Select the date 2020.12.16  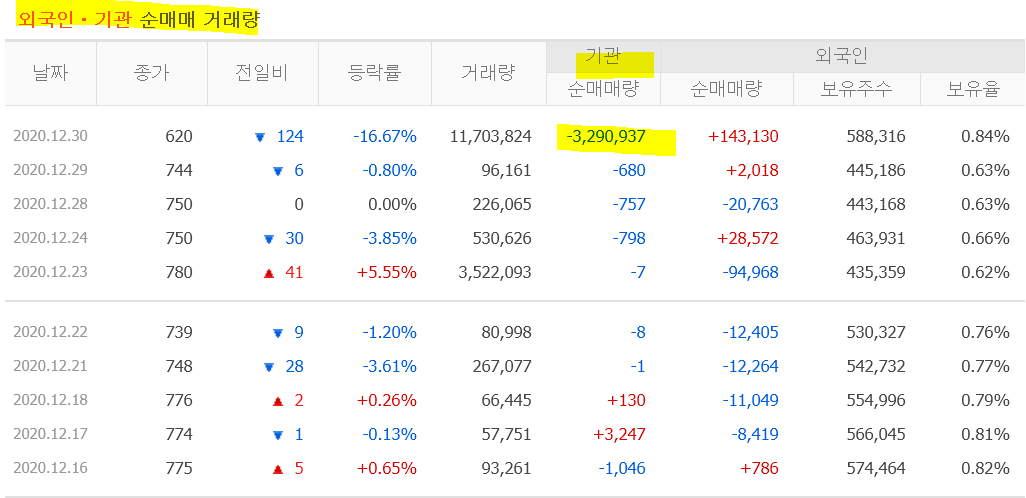coord(50,468)
